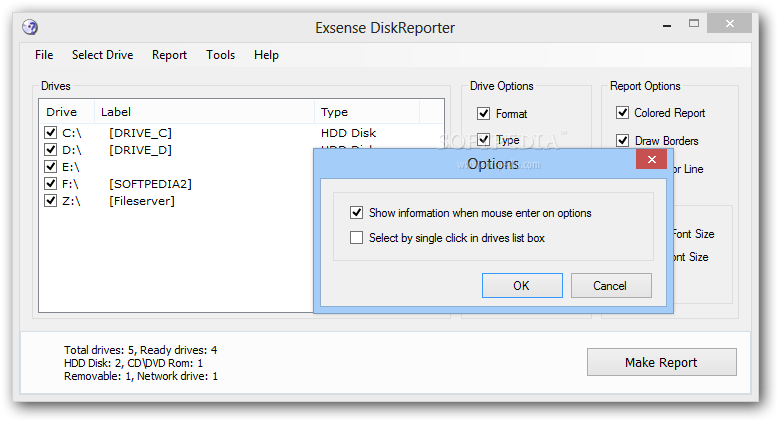Toggle the Format drive option checkbox
Image resolution: width=779 pixels, height=422 pixels.
483,113
